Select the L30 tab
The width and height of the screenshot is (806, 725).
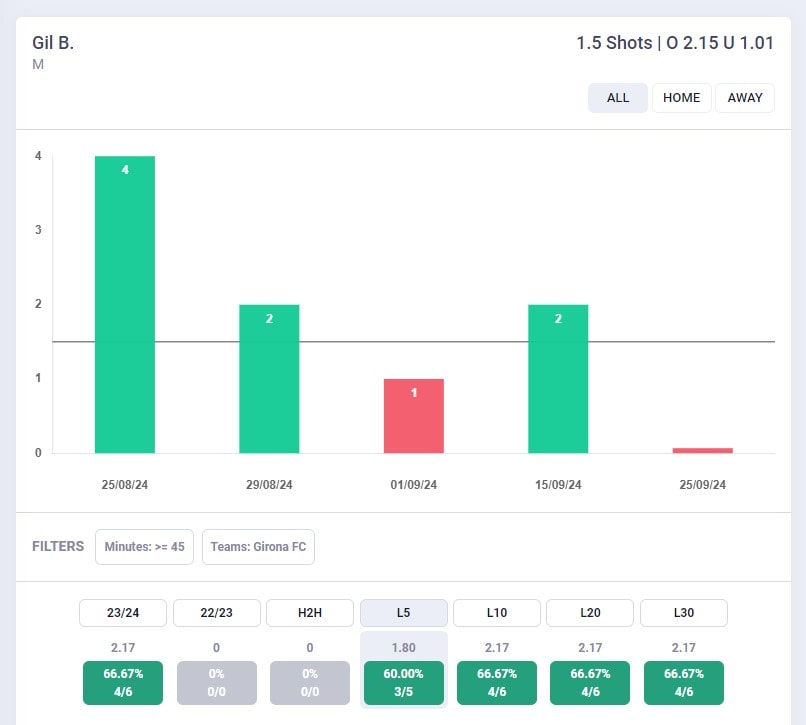(684, 612)
